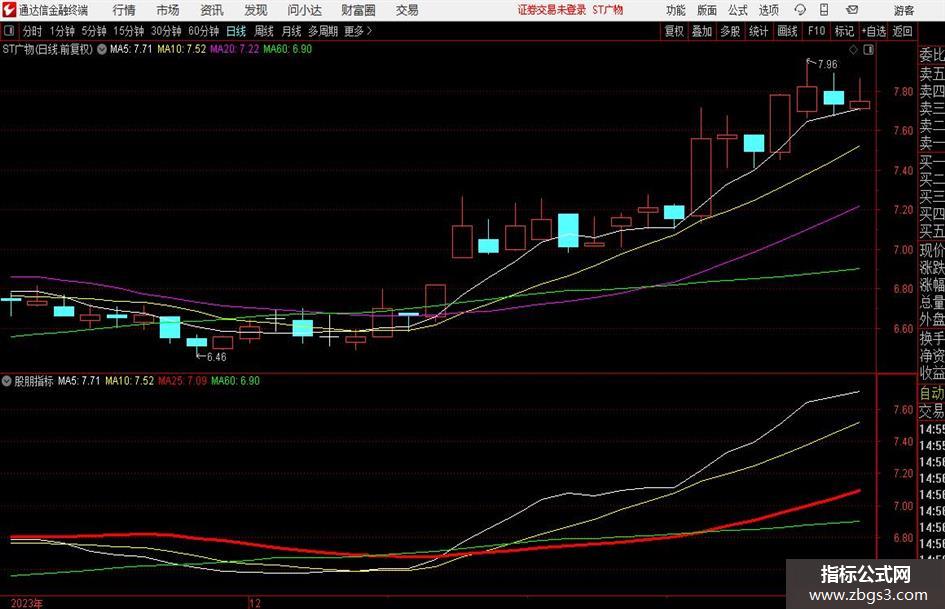Image resolution: width=945 pixels, height=609 pixels.
Task: Click the purple MA20: 7.22 label
Action: [x=234, y=49]
